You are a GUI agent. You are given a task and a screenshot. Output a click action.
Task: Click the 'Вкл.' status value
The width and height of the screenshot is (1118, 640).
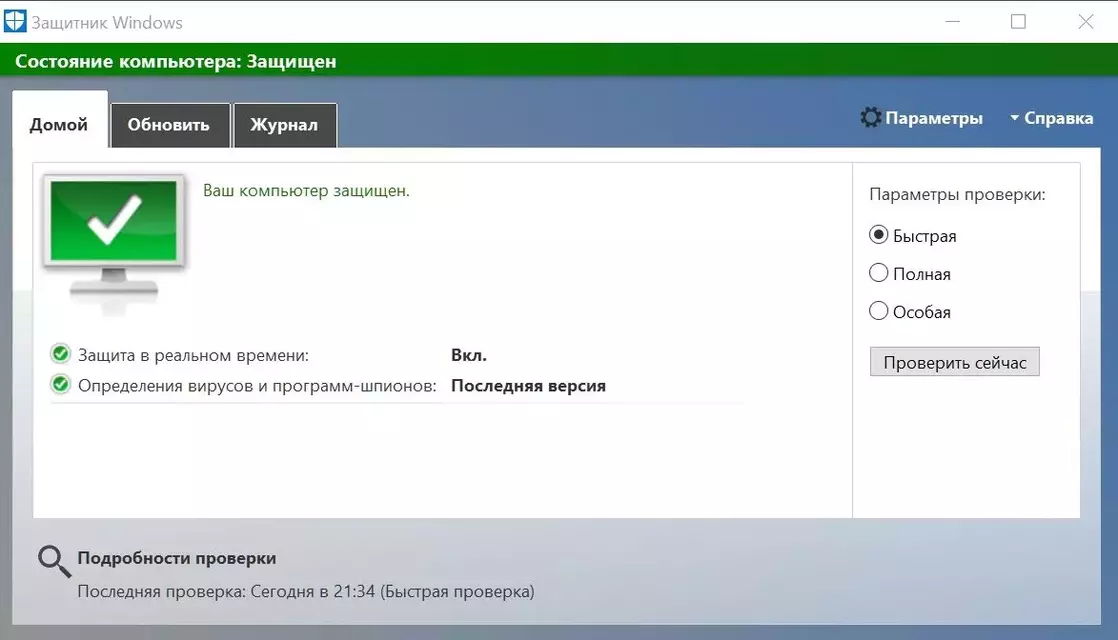click(469, 355)
